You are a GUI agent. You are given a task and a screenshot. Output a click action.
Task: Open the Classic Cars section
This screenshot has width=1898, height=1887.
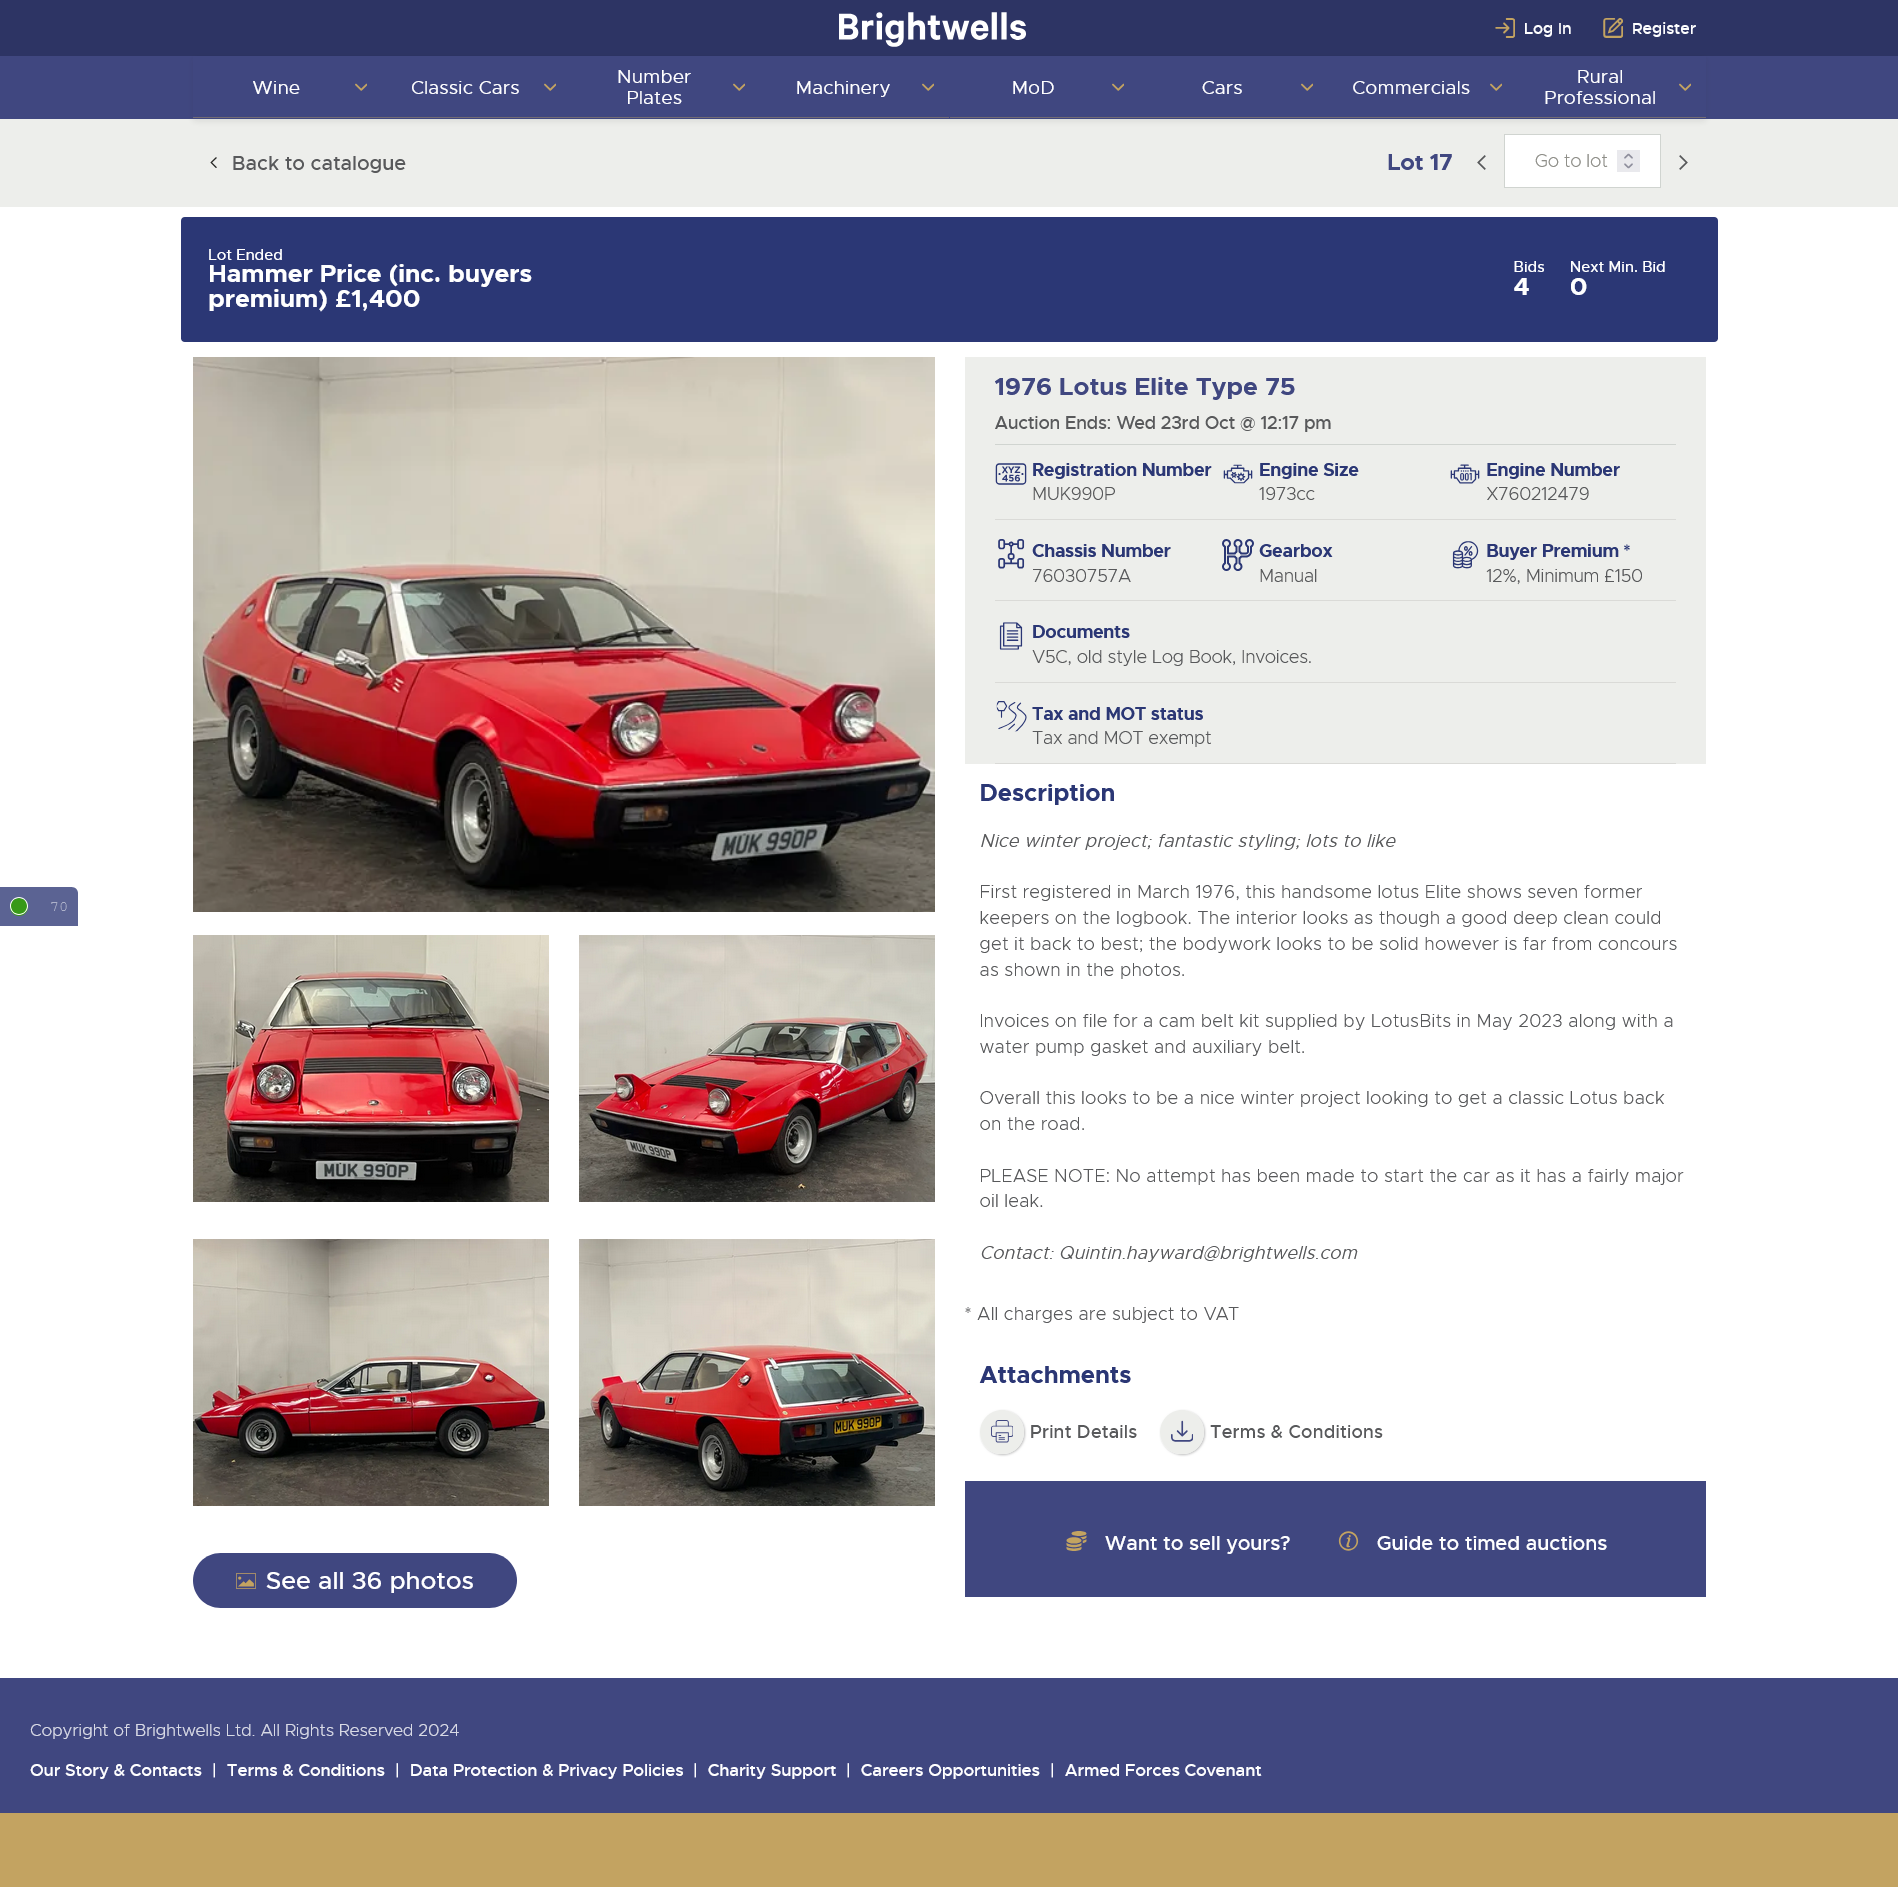point(465,88)
